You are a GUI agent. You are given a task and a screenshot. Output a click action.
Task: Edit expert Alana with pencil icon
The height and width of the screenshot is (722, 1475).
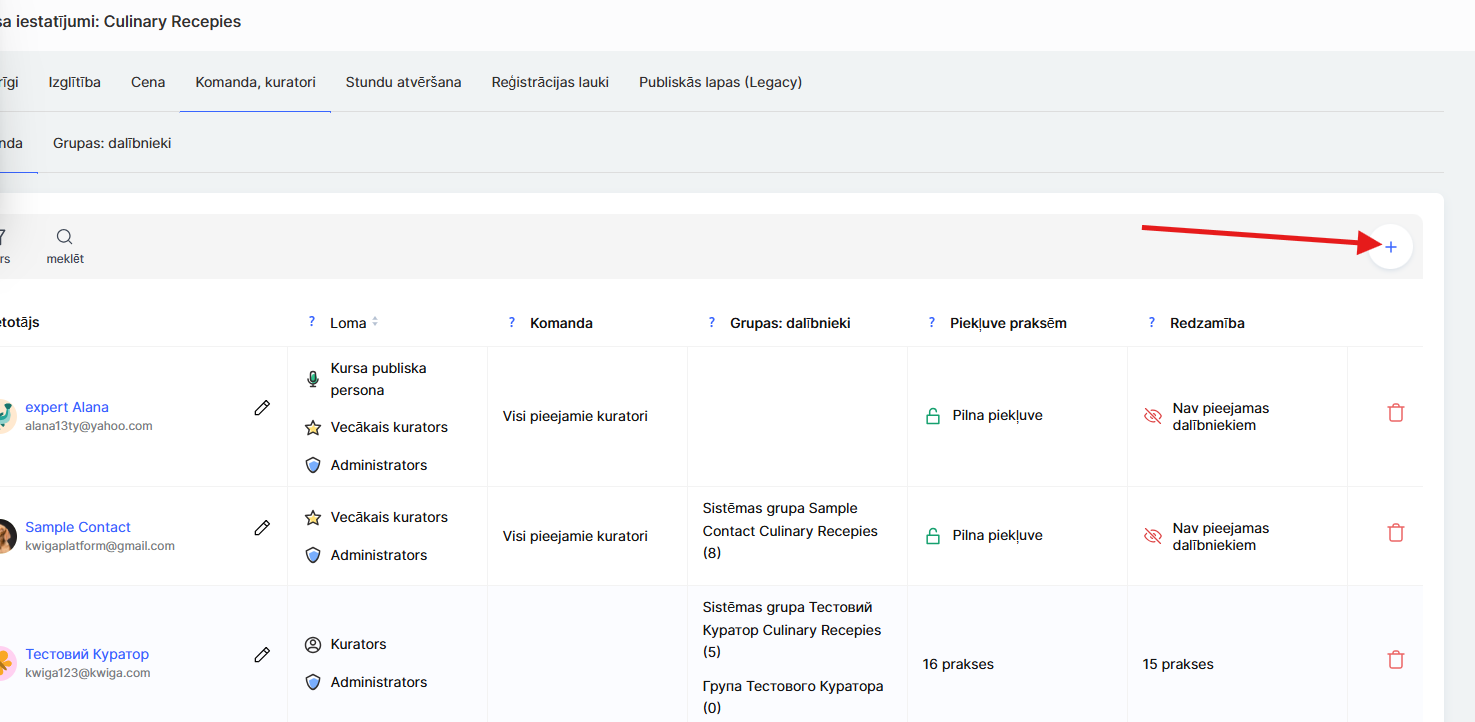pyautogui.click(x=262, y=408)
